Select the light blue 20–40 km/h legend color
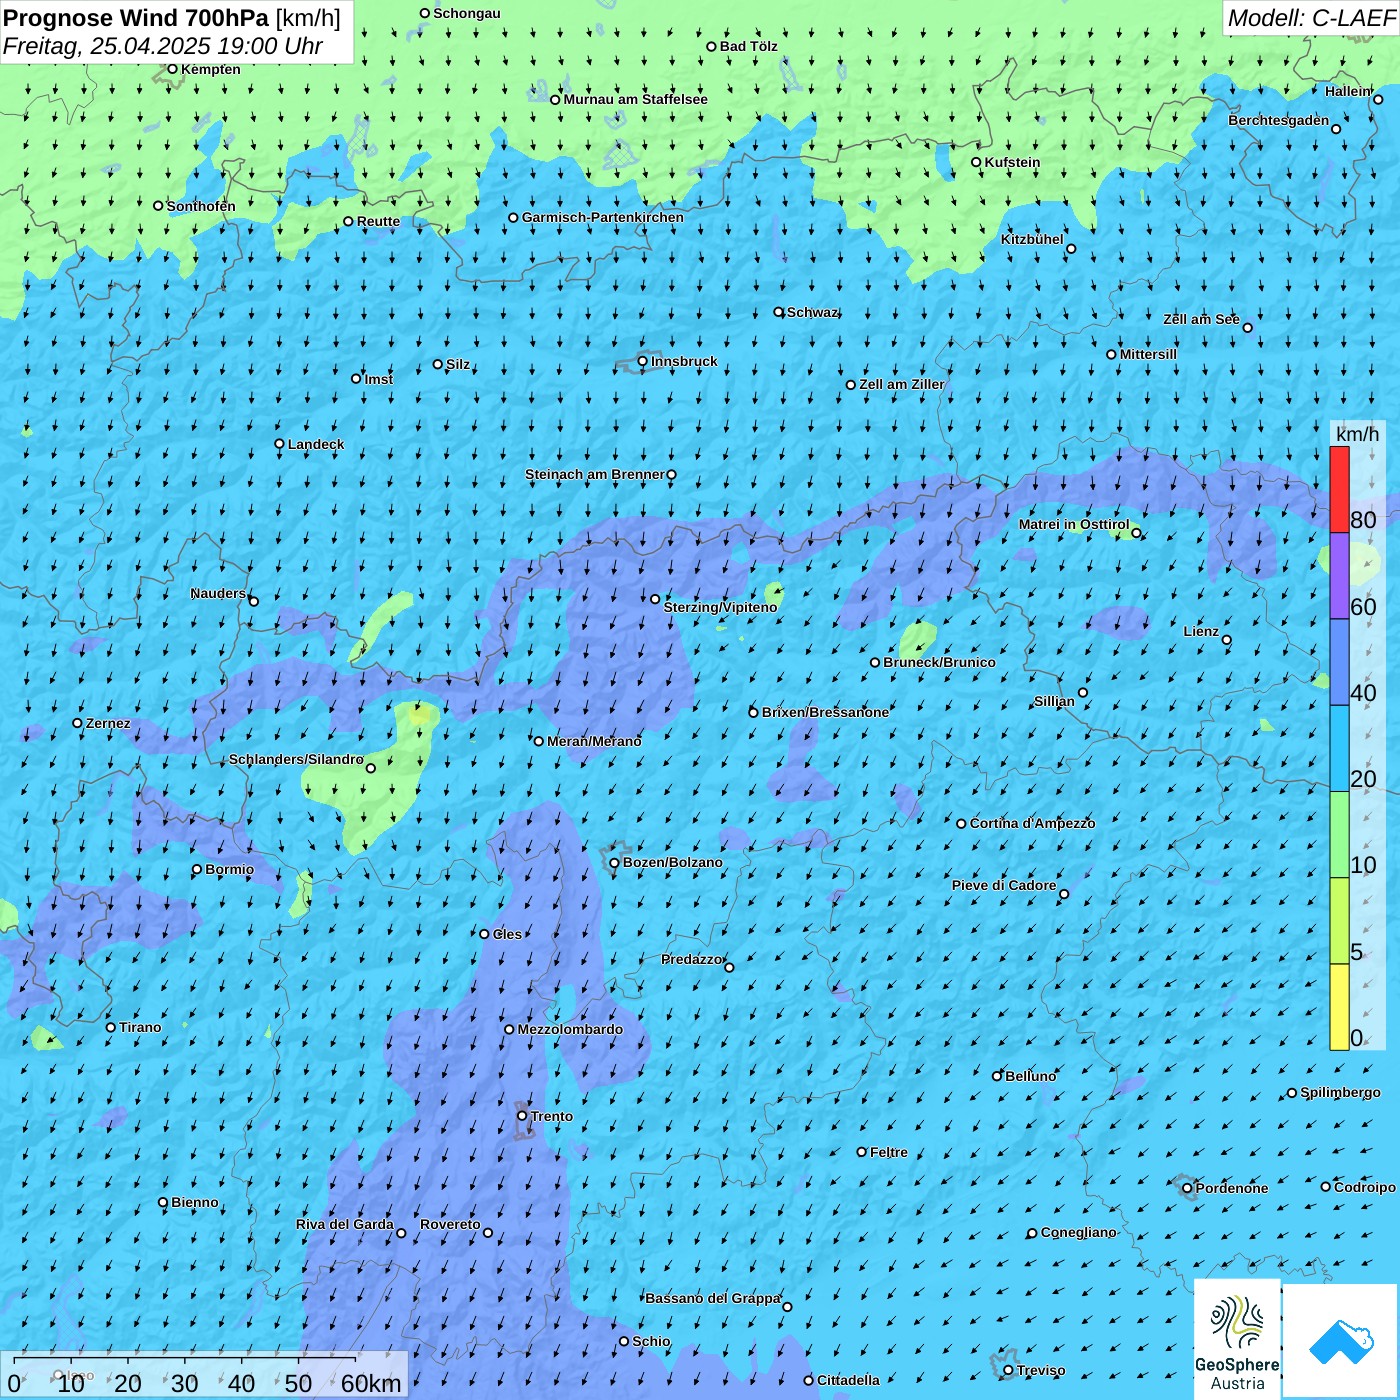1400x1400 pixels. (x=1339, y=749)
